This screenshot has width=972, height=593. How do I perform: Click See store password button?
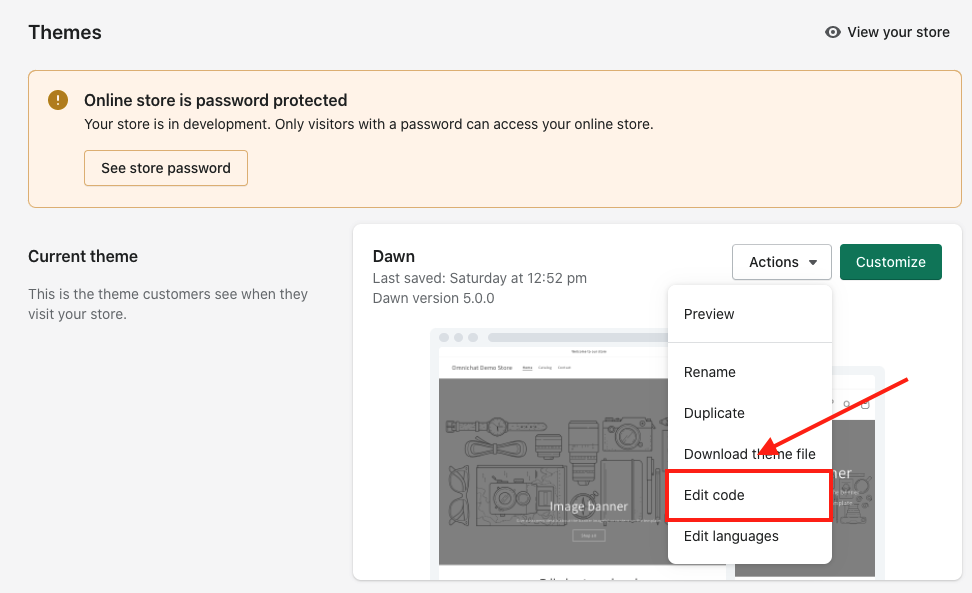[166, 168]
